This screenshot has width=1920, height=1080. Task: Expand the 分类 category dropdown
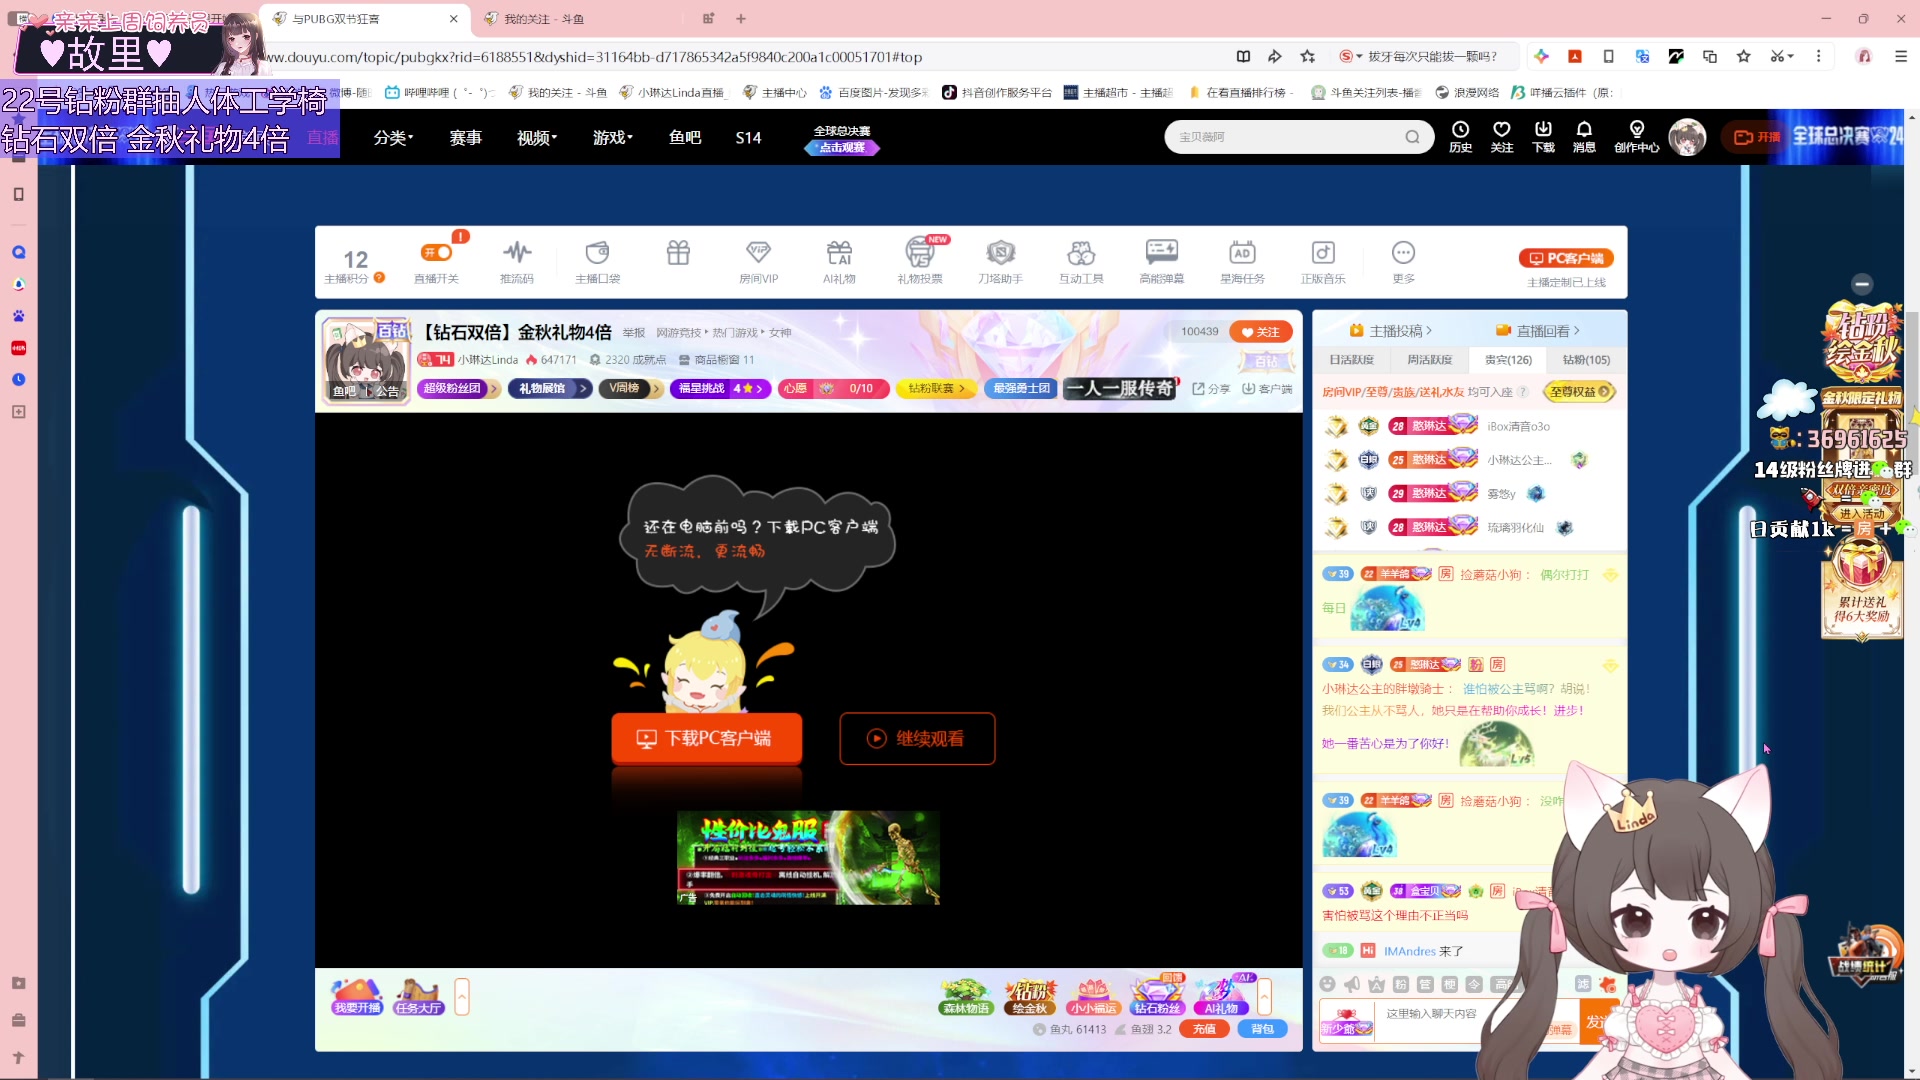tap(393, 138)
